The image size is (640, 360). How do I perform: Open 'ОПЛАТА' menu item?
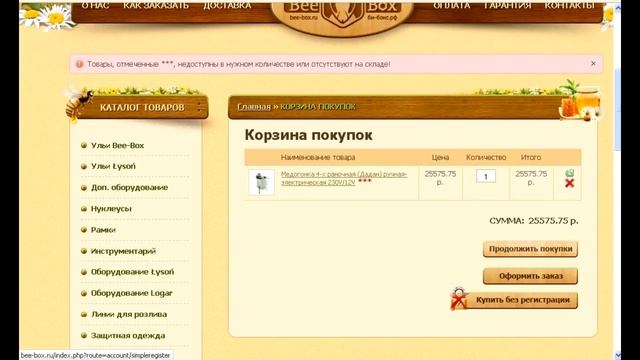[x=451, y=5]
